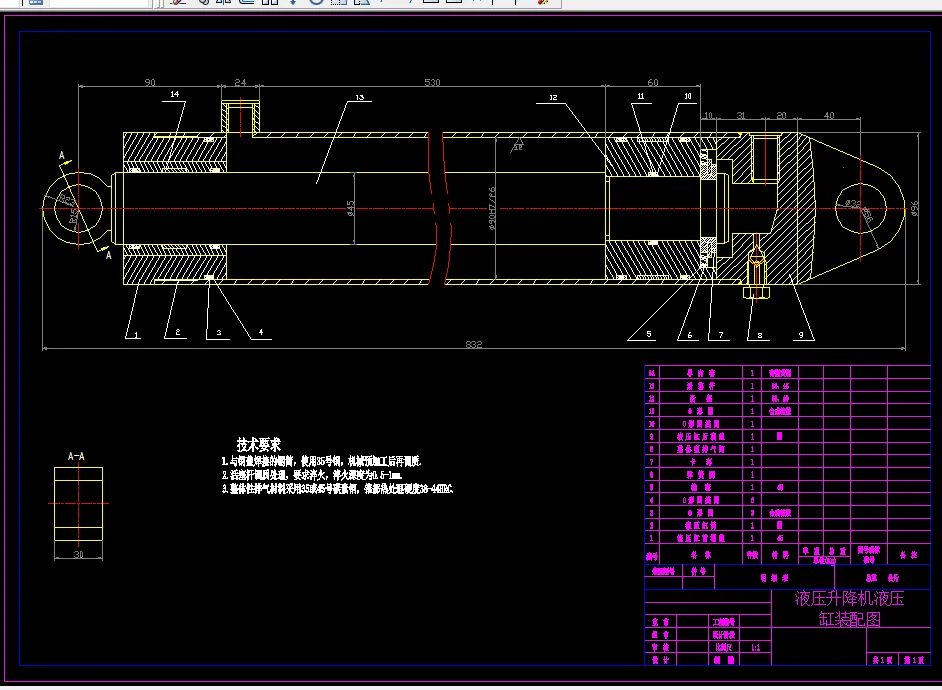
Task: Click part balloon number 14 leader label
Action: tap(175, 94)
